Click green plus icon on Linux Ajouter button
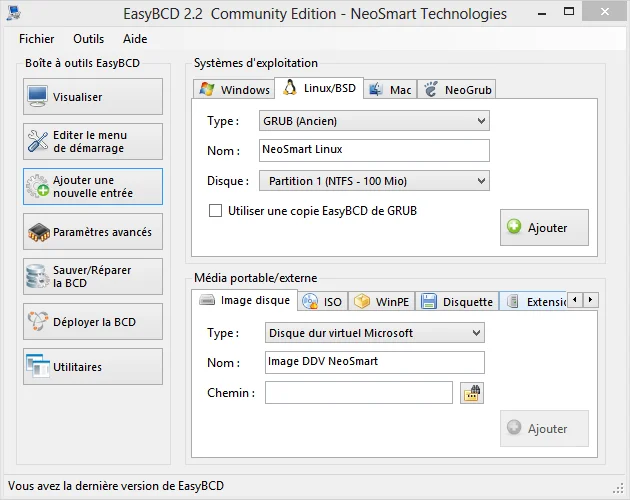The image size is (630, 500). [x=514, y=227]
